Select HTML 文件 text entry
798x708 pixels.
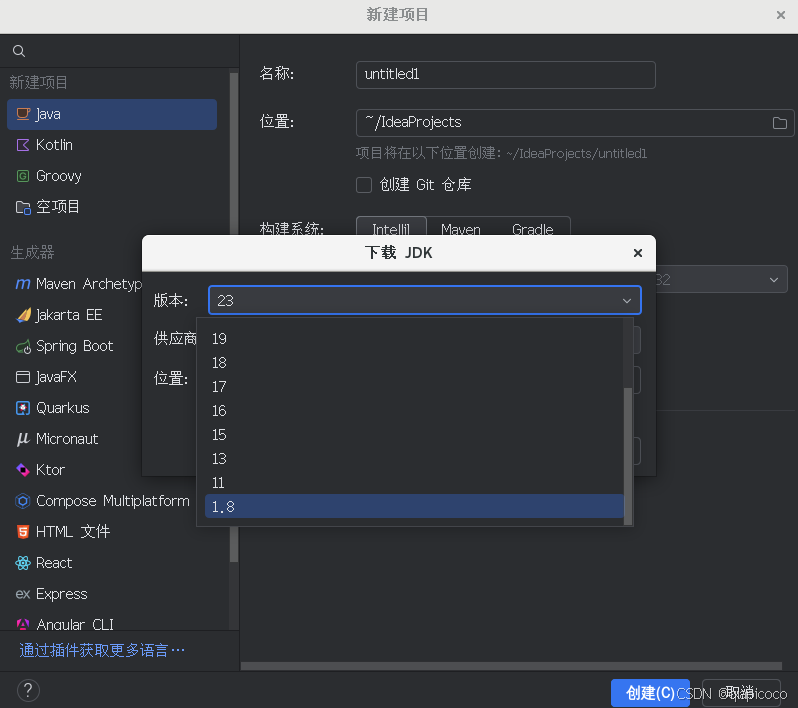coord(73,532)
